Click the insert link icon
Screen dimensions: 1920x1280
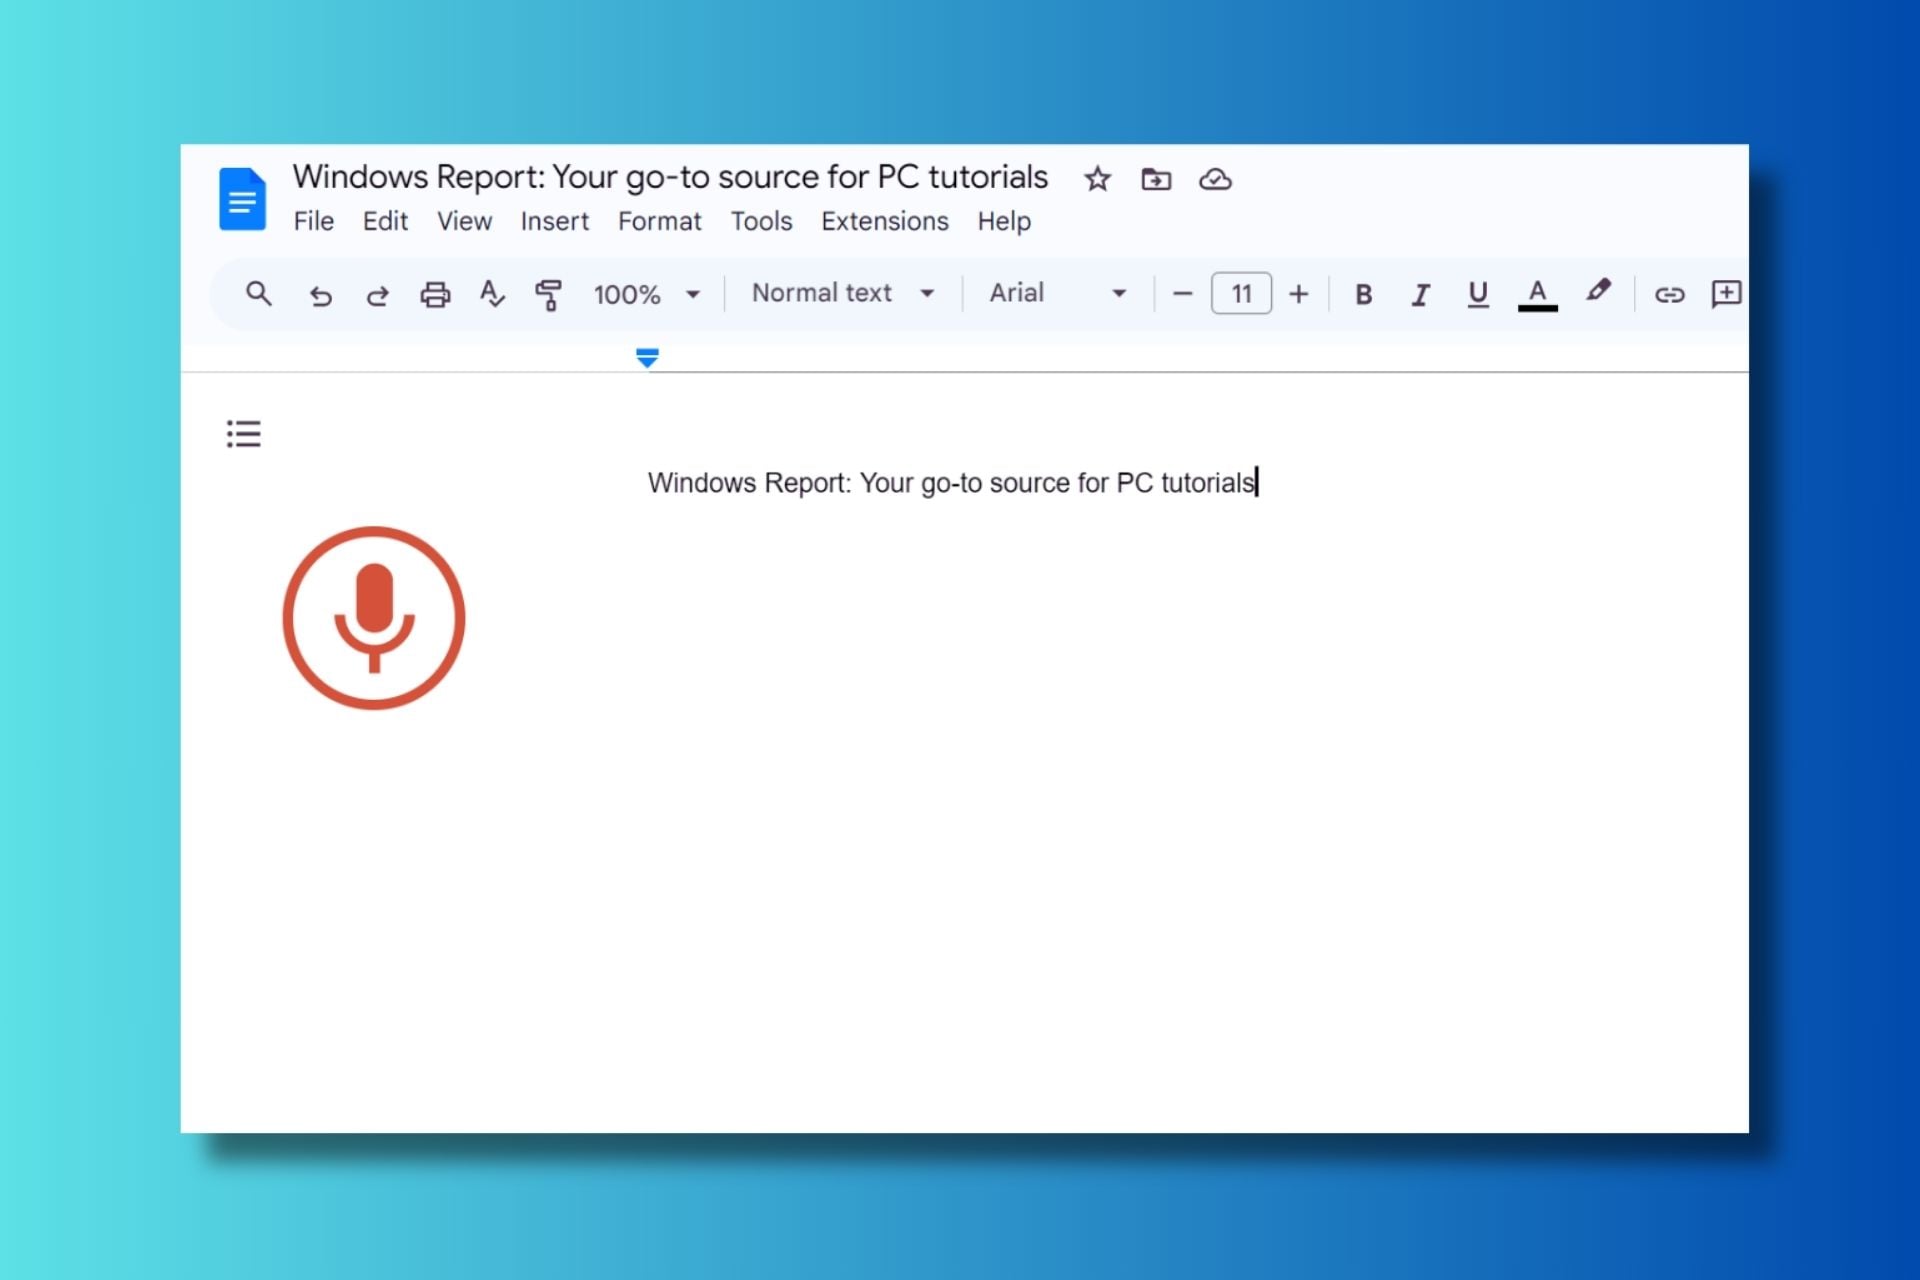tap(1669, 294)
